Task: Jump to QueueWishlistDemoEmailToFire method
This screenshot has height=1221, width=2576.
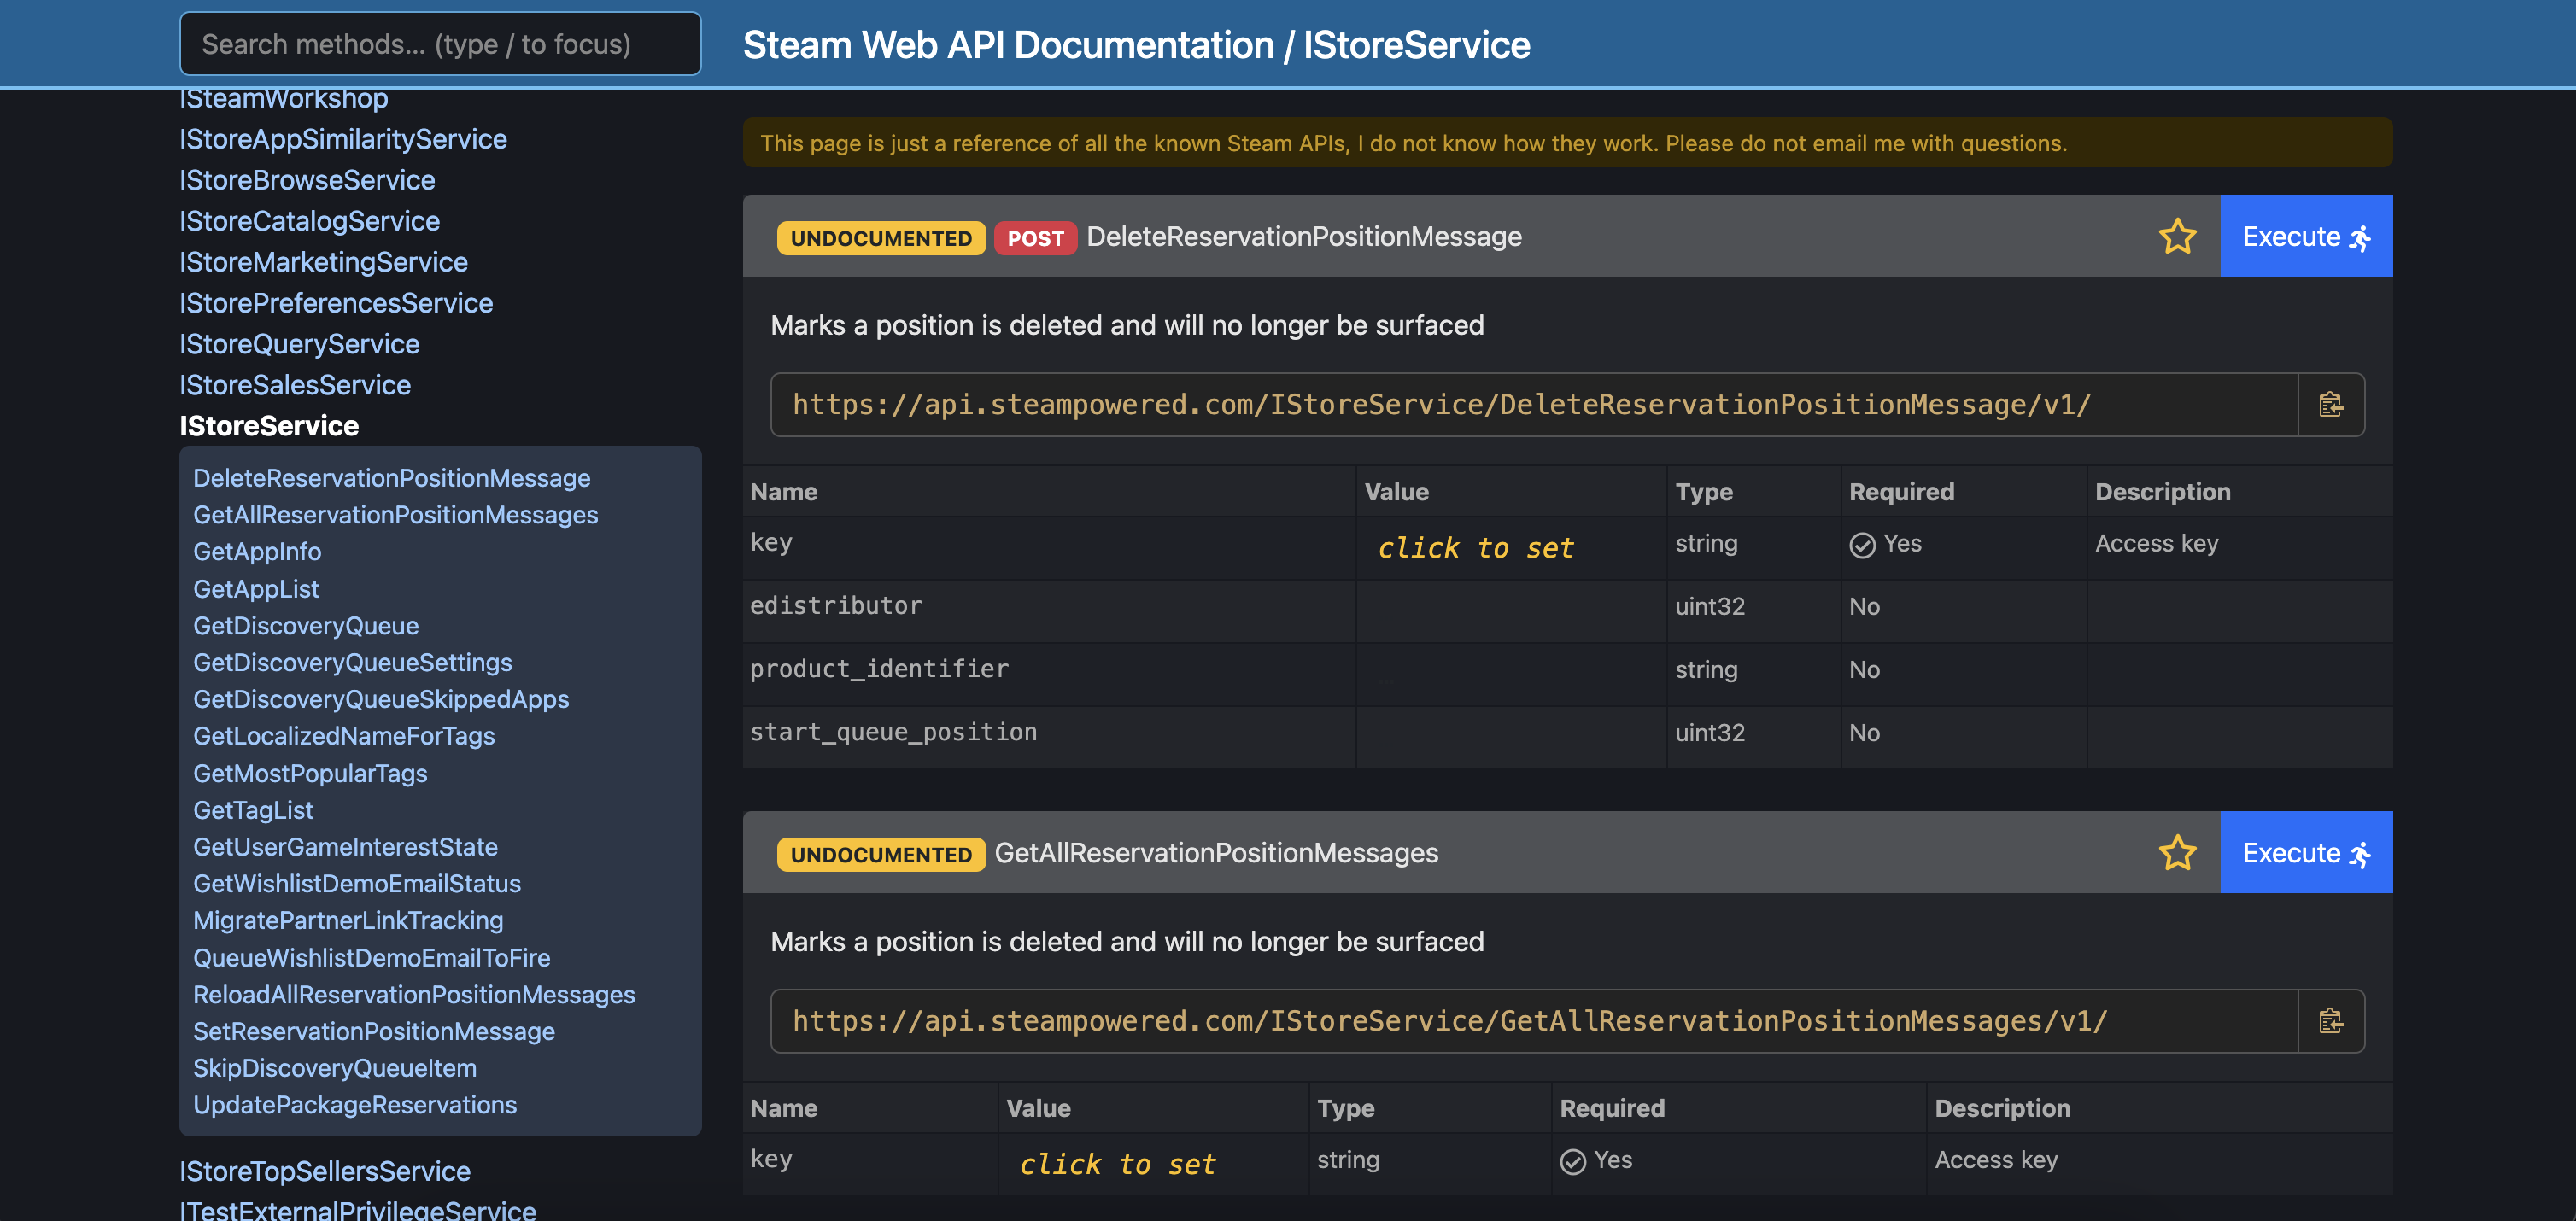Action: pos(372,958)
